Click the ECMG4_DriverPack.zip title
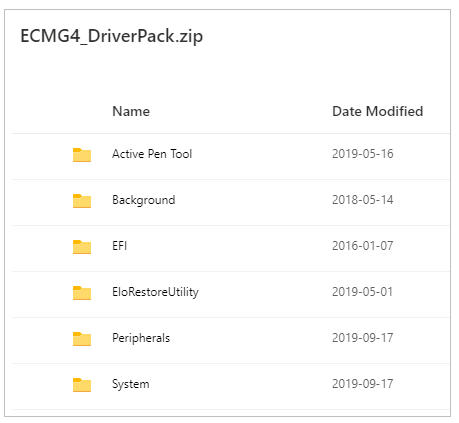 click(112, 36)
